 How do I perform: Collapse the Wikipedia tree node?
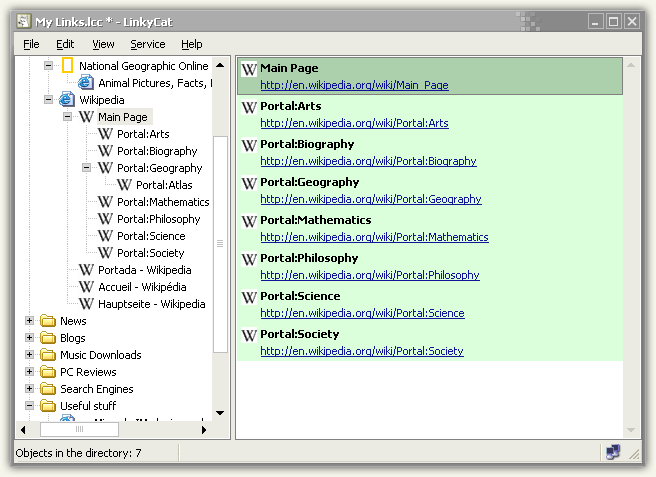pyautogui.click(x=49, y=99)
